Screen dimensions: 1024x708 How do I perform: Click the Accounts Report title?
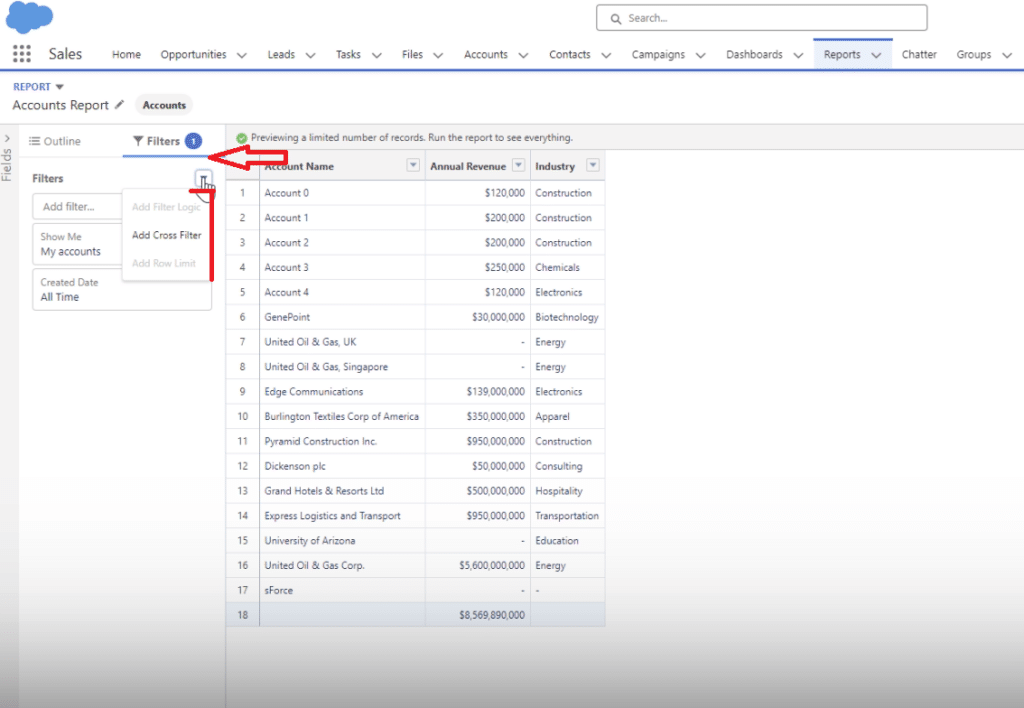(x=60, y=105)
